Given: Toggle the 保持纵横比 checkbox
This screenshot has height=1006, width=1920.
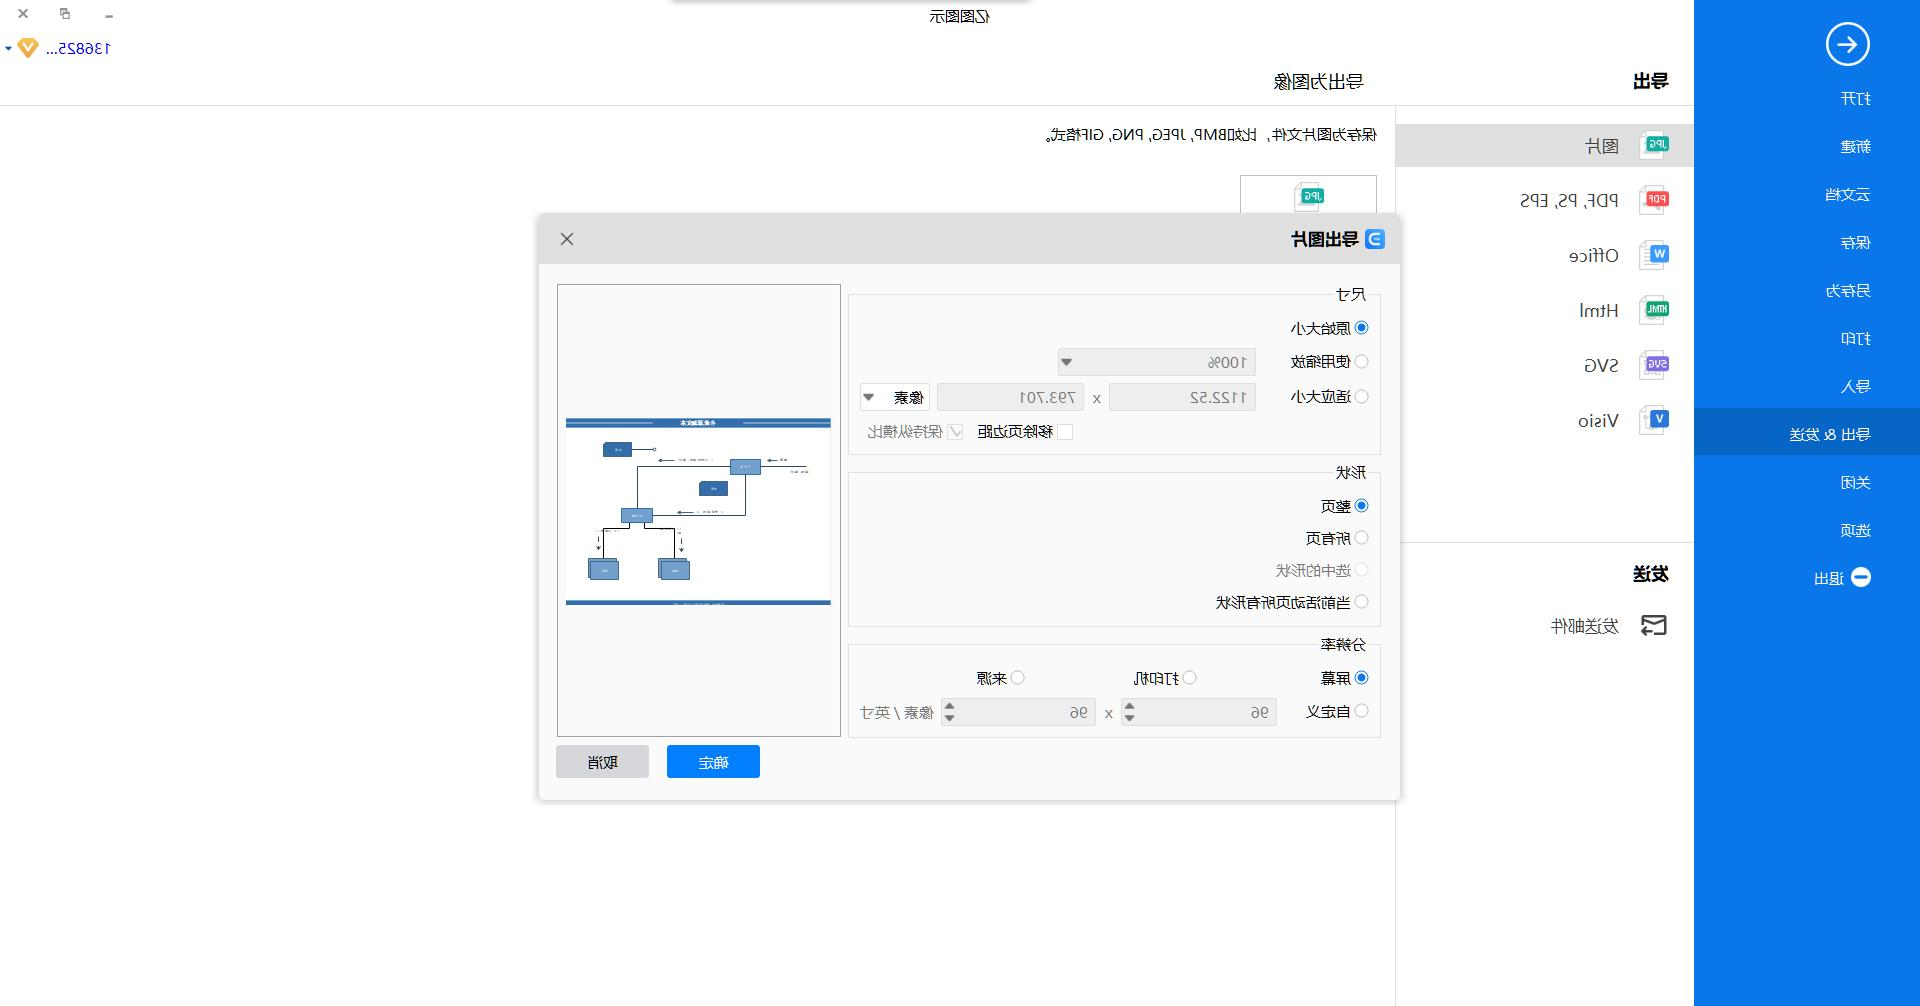Looking at the screenshot, I should [x=956, y=432].
